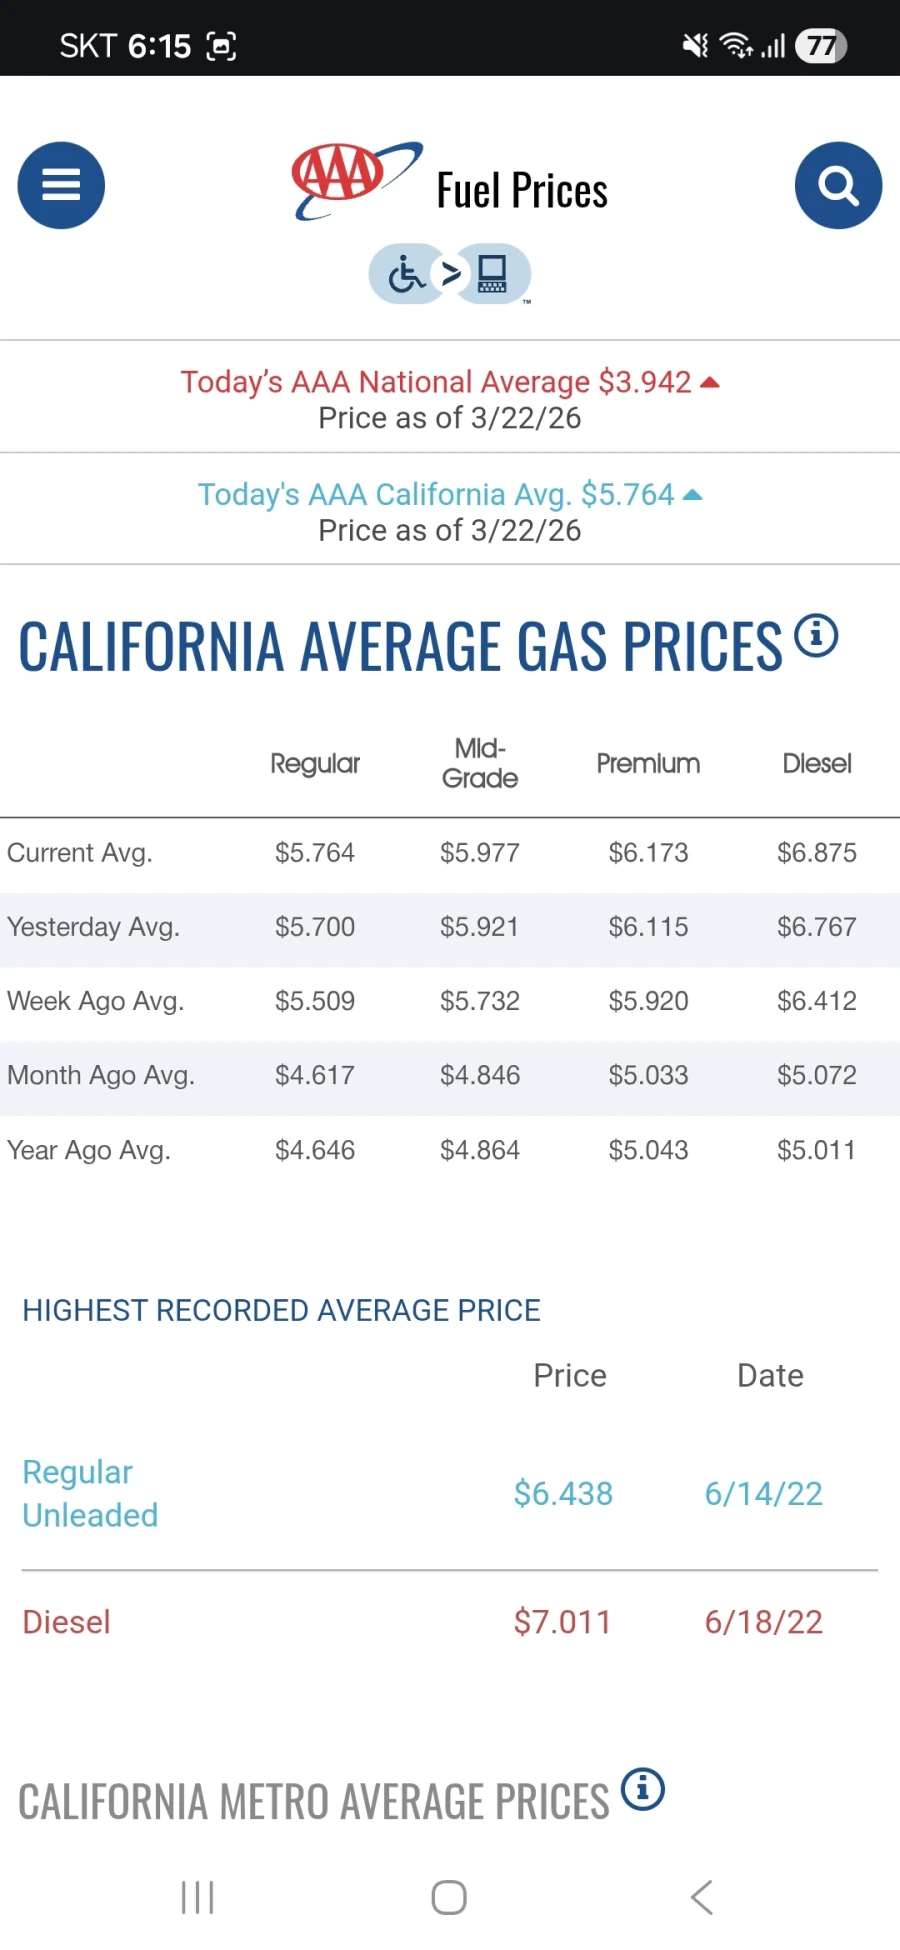
Task: Tap Android back arrow
Action: pos(701,1896)
